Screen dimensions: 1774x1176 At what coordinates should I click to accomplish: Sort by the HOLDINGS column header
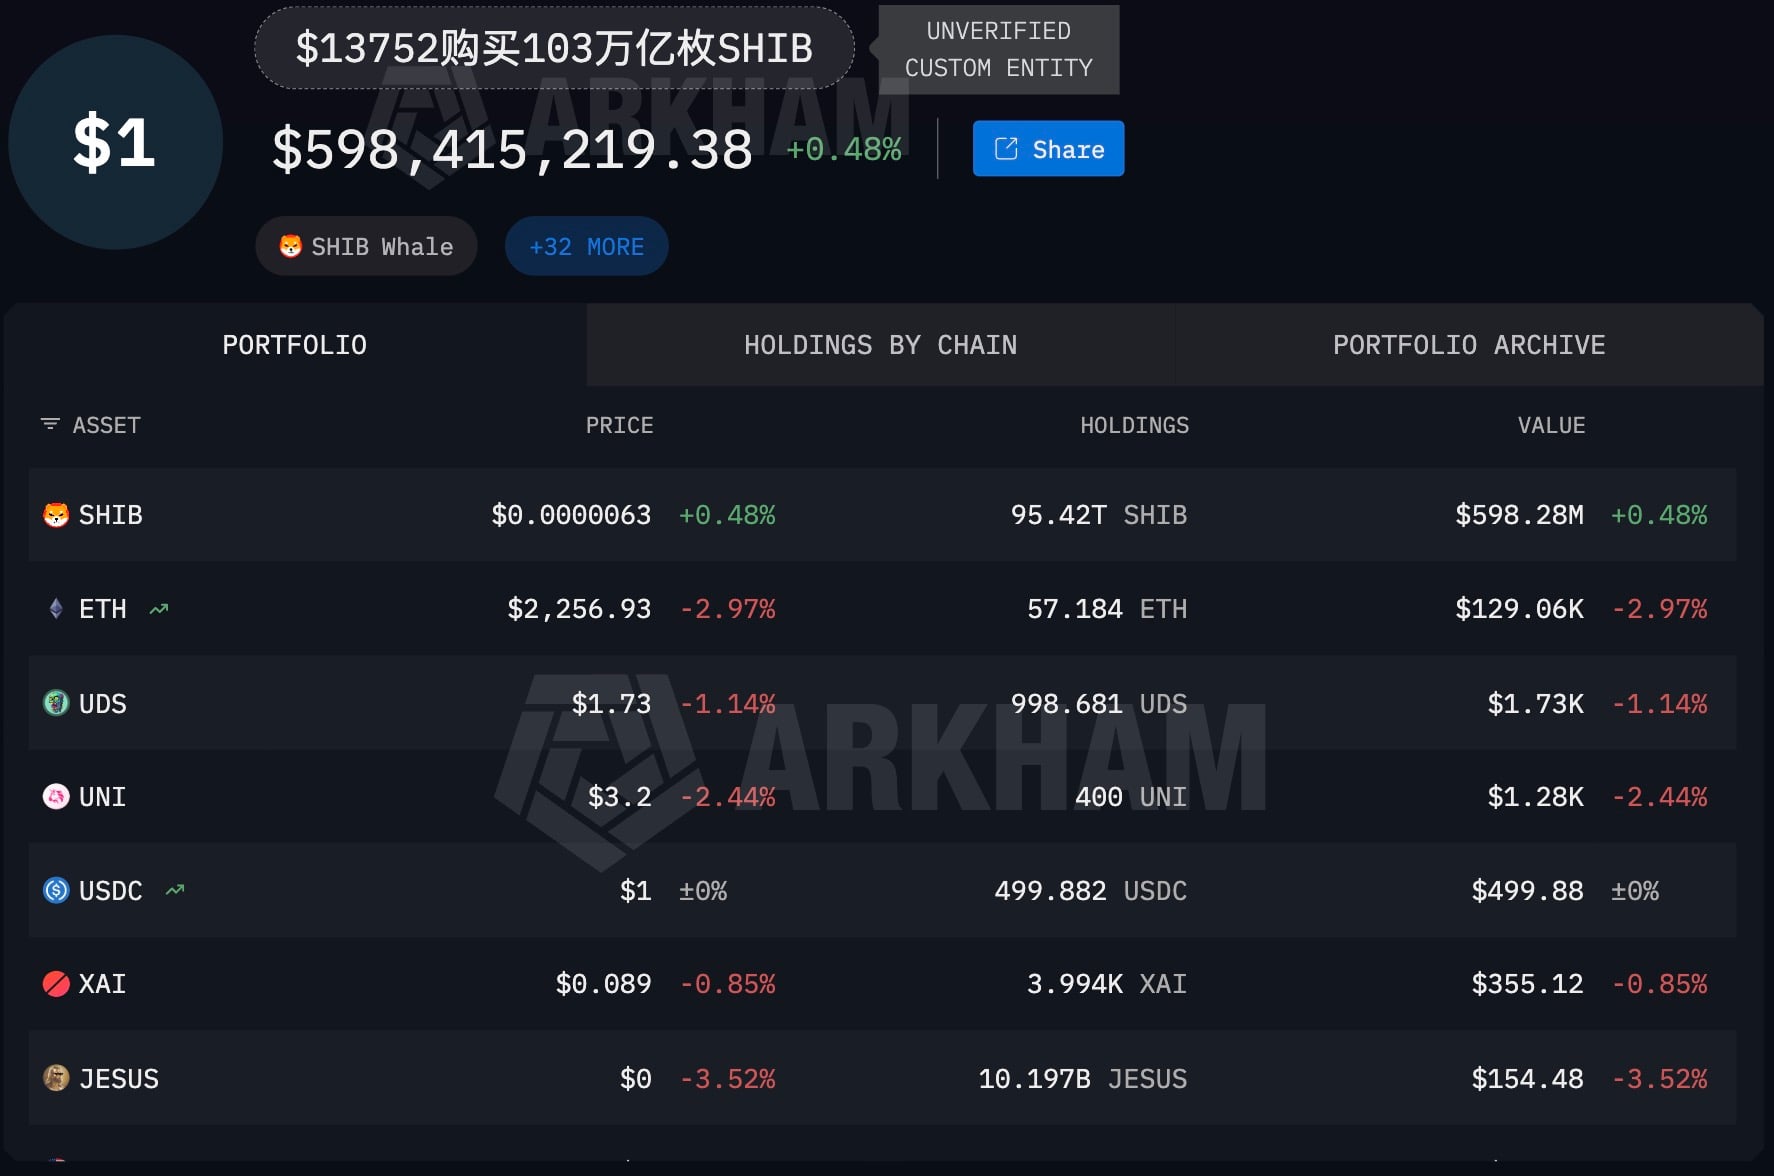[1134, 425]
